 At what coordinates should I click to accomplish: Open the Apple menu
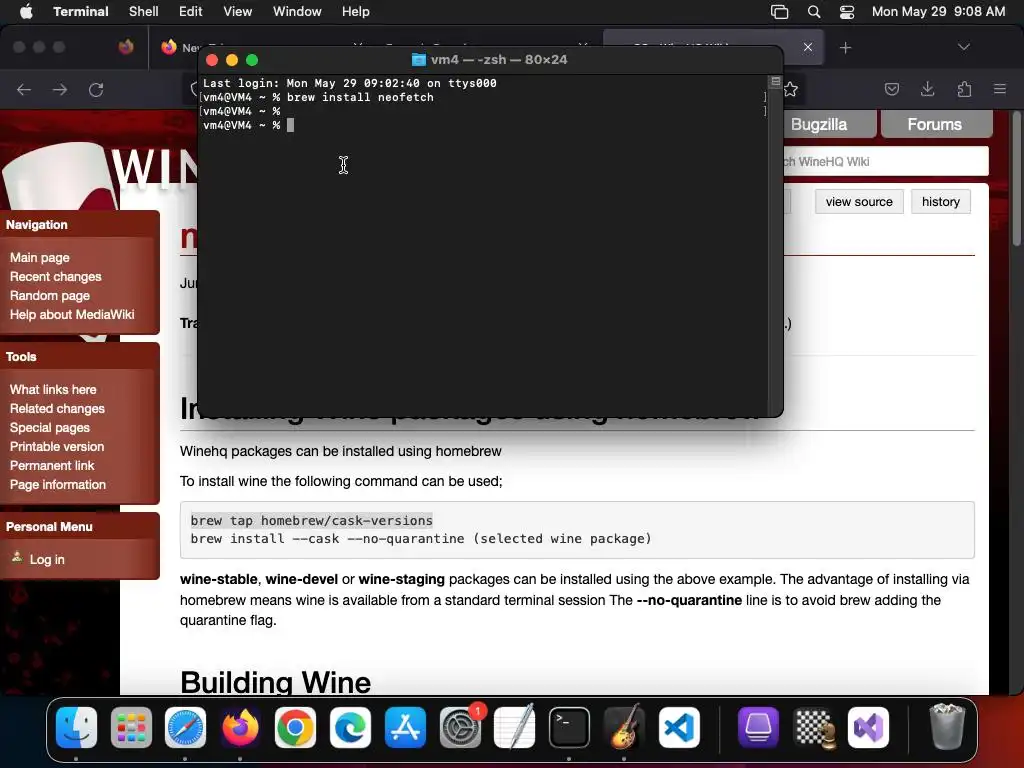coord(25,12)
